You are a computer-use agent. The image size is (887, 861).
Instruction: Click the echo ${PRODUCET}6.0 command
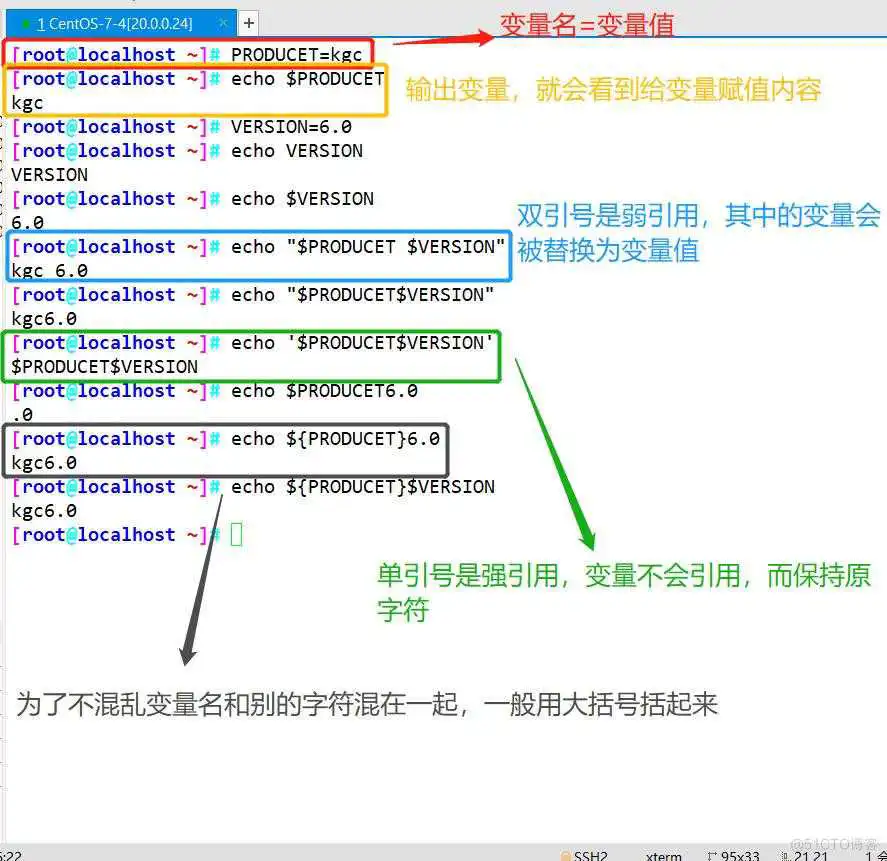tap(335, 439)
